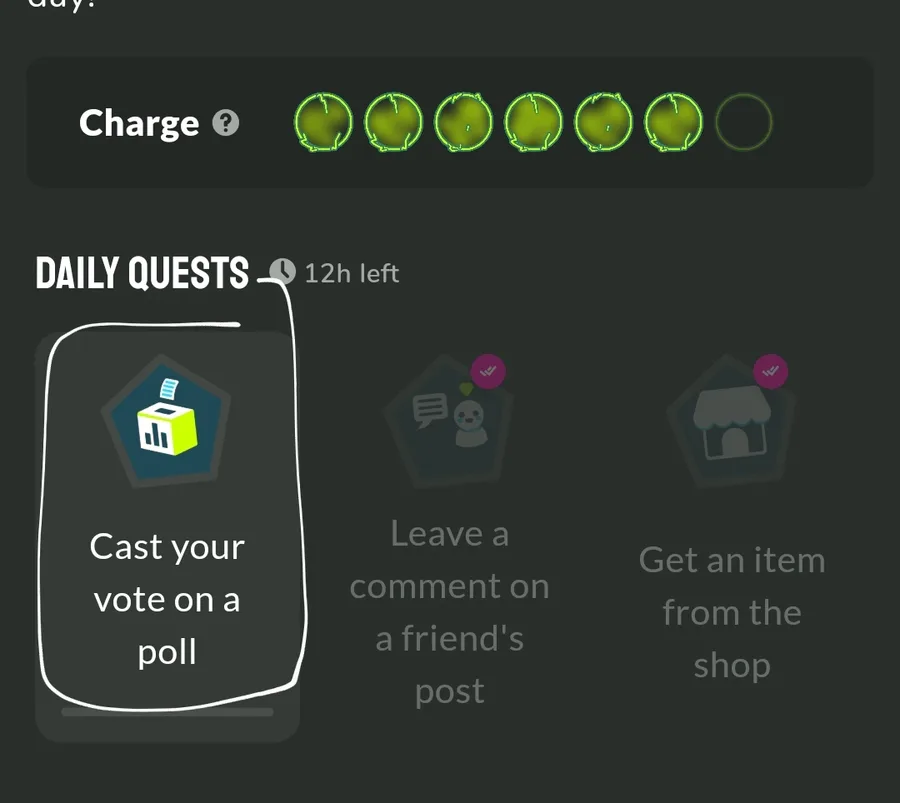
Task: Click the sixth filled charge orb
Action: [x=674, y=123]
